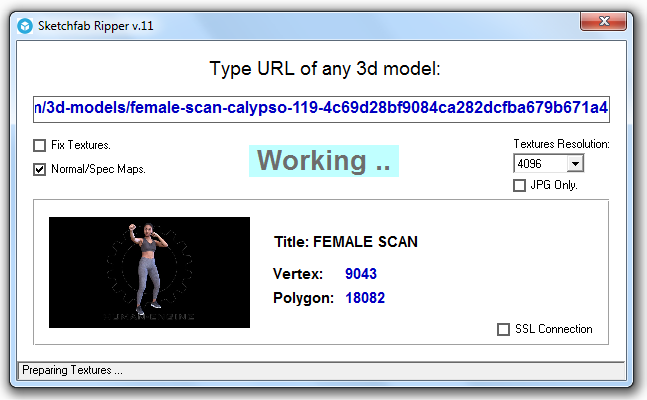Click the 4096 resolution combo box value

tap(538, 164)
